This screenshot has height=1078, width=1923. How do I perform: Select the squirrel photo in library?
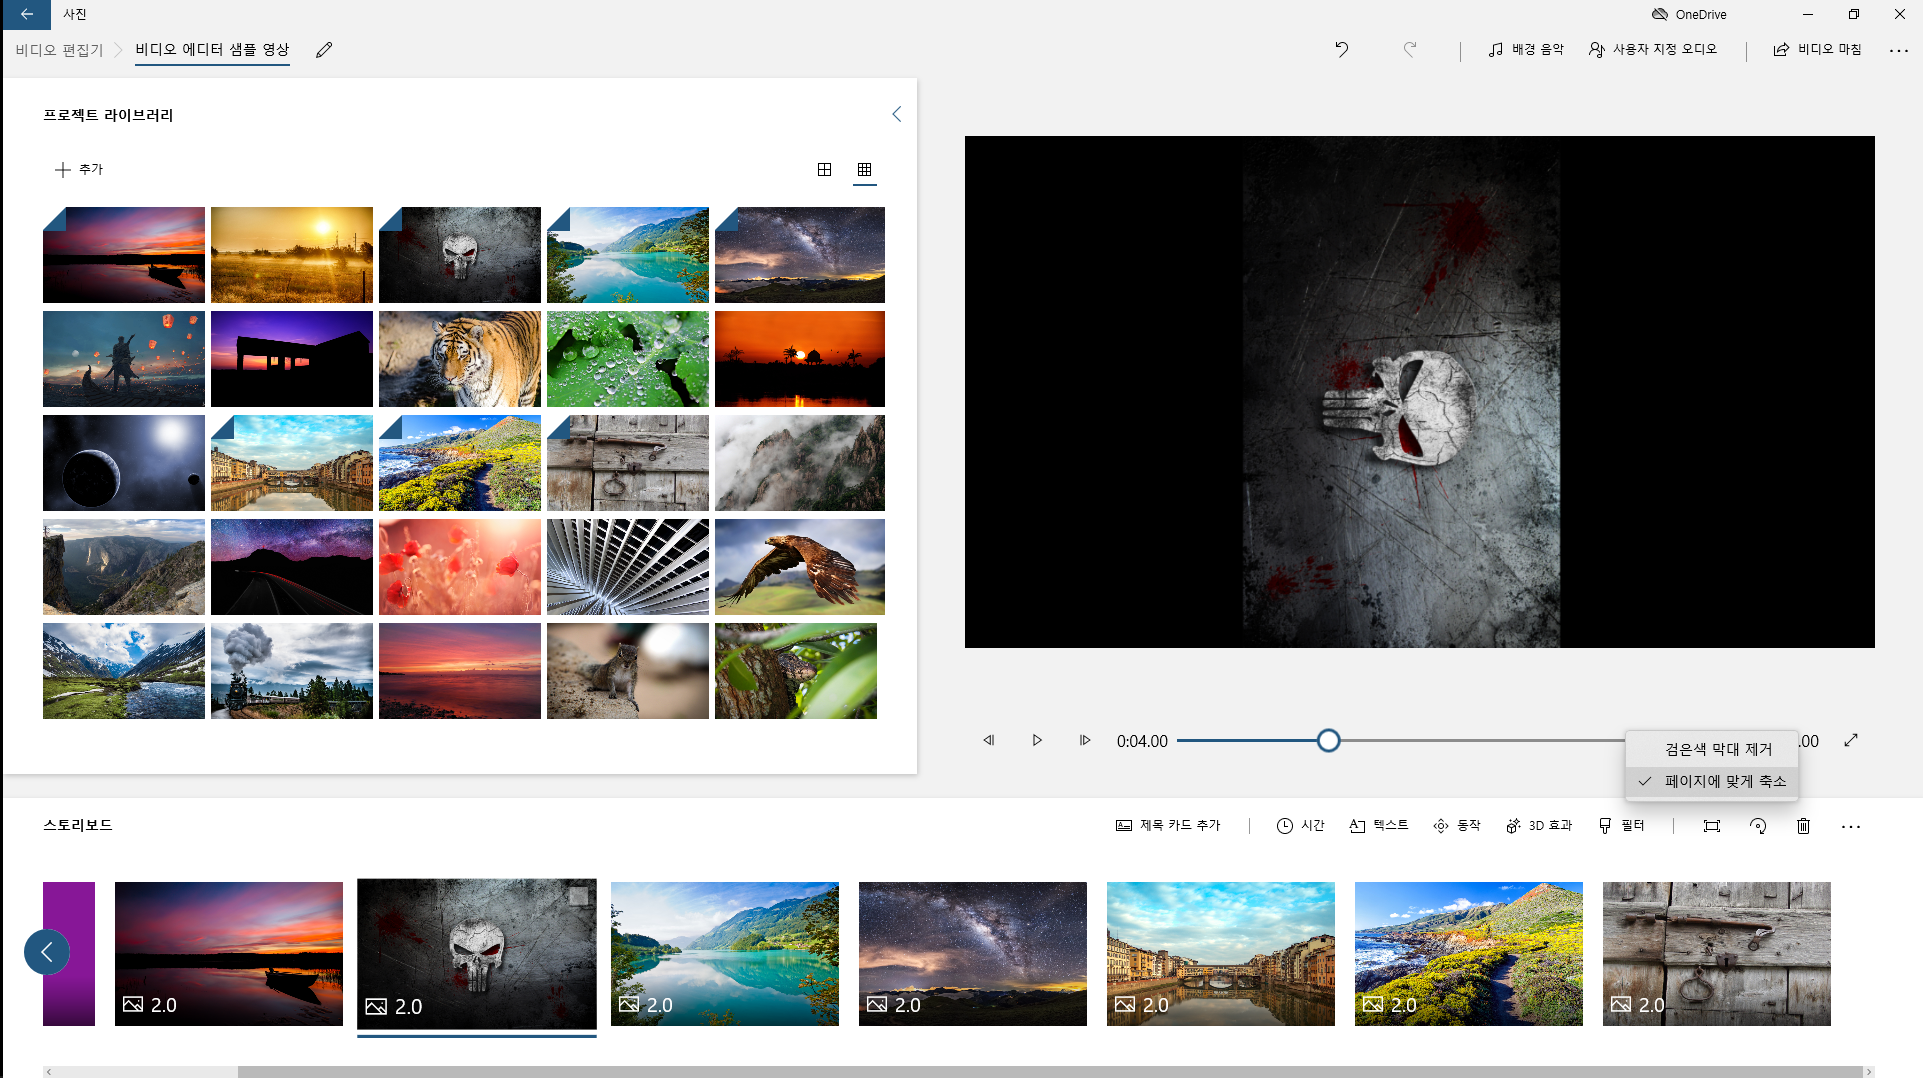[x=628, y=671]
